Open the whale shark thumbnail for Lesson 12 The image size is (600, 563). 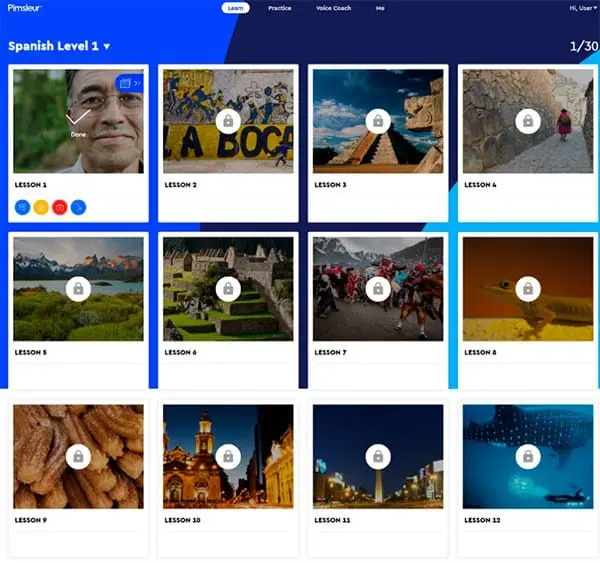(x=528, y=457)
